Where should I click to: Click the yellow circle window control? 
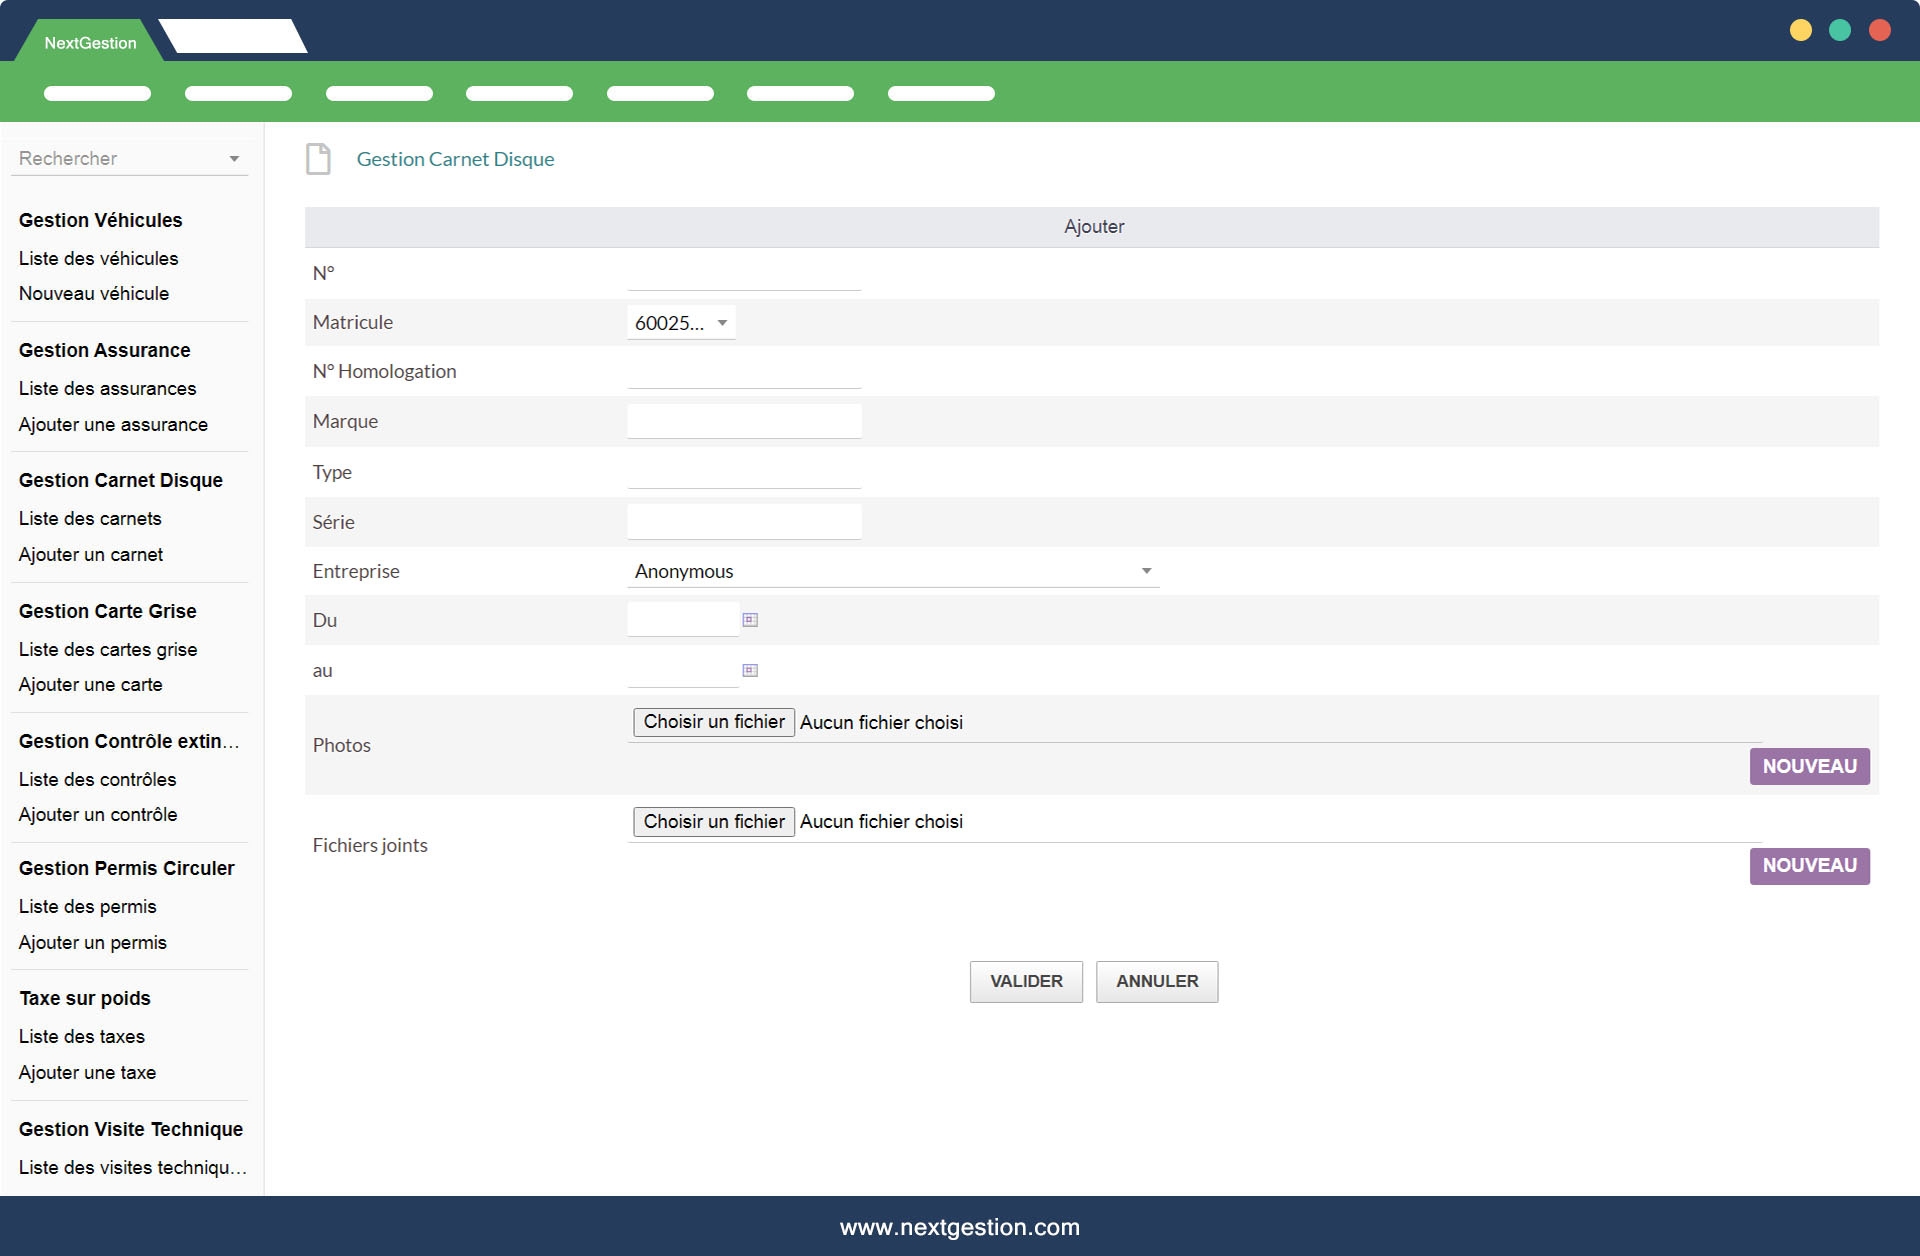[1800, 30]
